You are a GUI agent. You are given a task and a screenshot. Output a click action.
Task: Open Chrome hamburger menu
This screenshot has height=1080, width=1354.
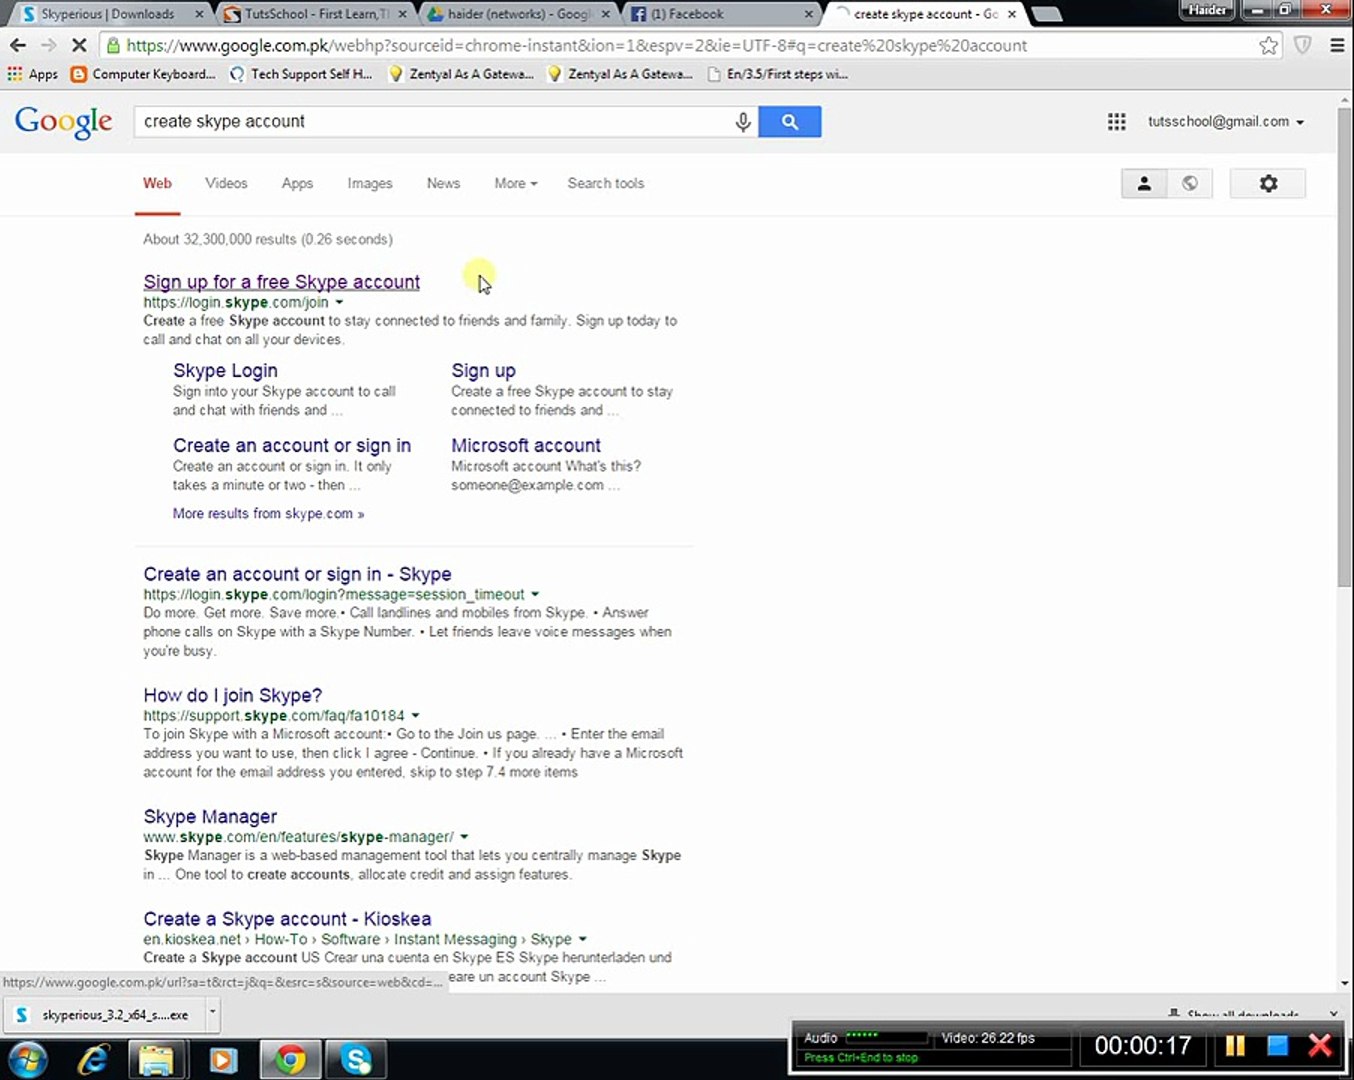click(x=1337, y=45)
